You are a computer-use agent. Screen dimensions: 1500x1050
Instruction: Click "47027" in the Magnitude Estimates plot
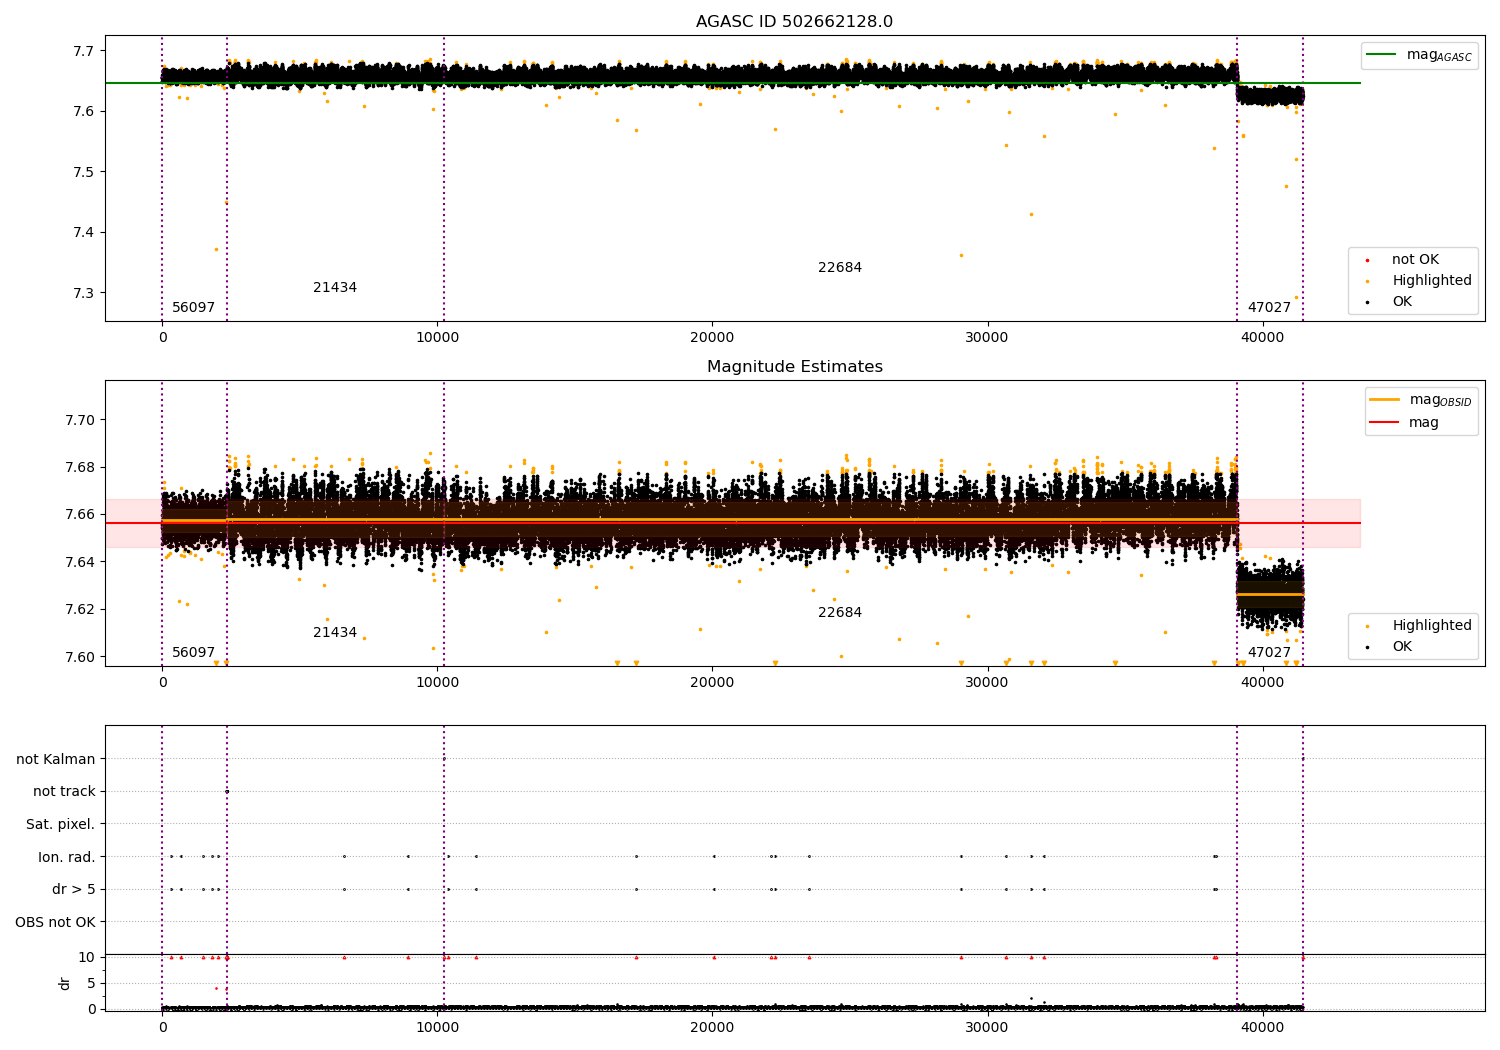pyautogui.click(x=1270, y=653)
